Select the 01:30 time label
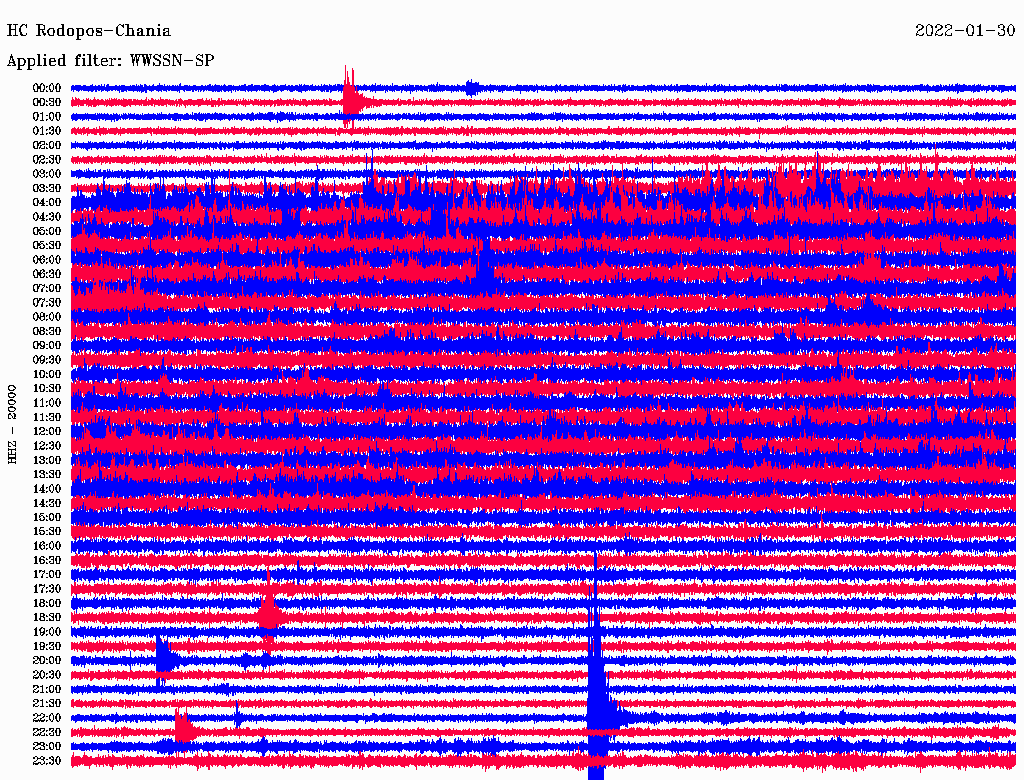 pos(46,131)
